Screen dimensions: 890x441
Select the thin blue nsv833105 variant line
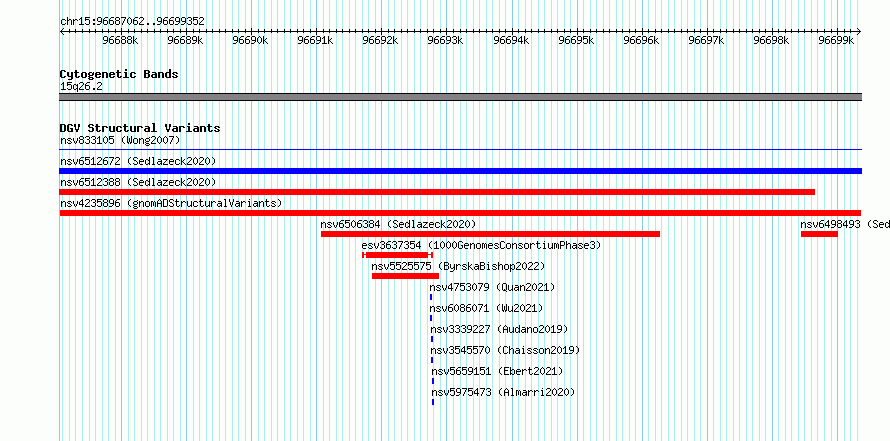pos(460,150)
